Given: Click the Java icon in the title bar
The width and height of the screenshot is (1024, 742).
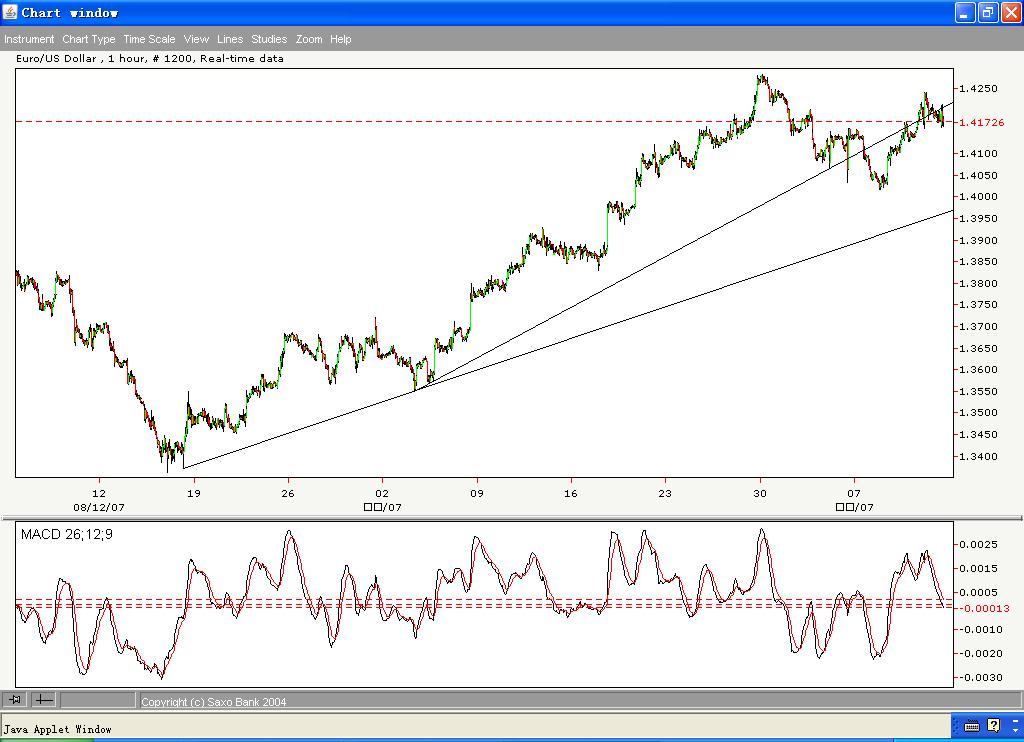Looking at the screenshot, I should (10, 12).
